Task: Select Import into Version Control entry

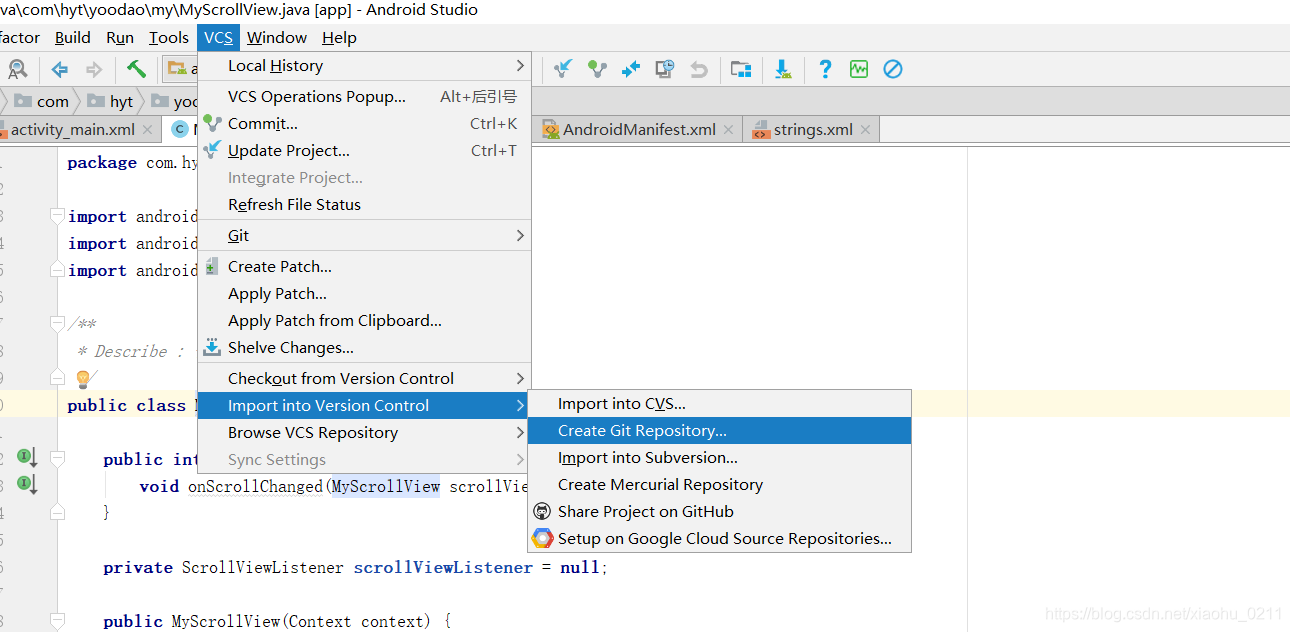Action: pyautogui.click(x=364, y=406)
